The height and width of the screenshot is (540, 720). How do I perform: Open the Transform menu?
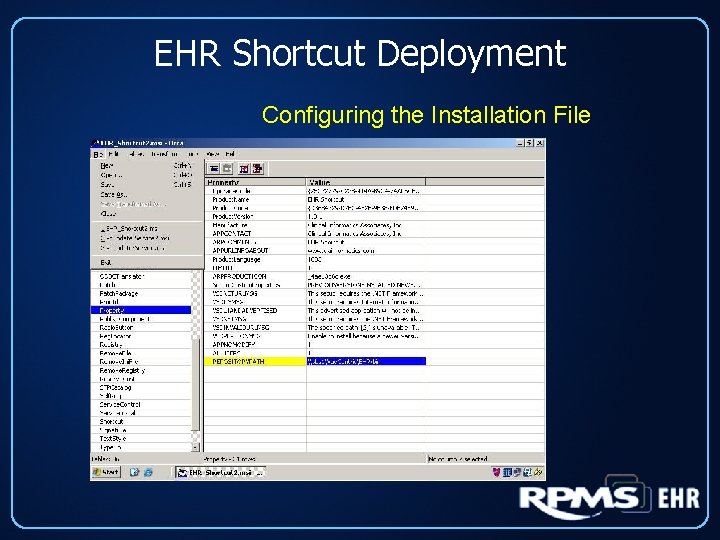[x=164, y=154]
